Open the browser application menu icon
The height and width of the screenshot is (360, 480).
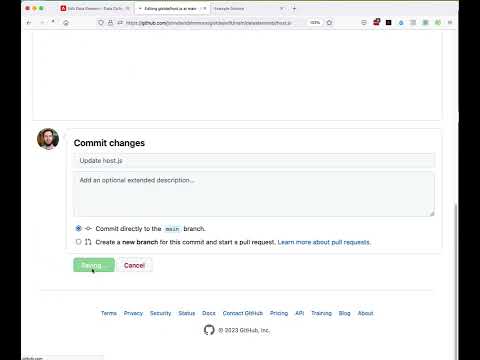450,23
